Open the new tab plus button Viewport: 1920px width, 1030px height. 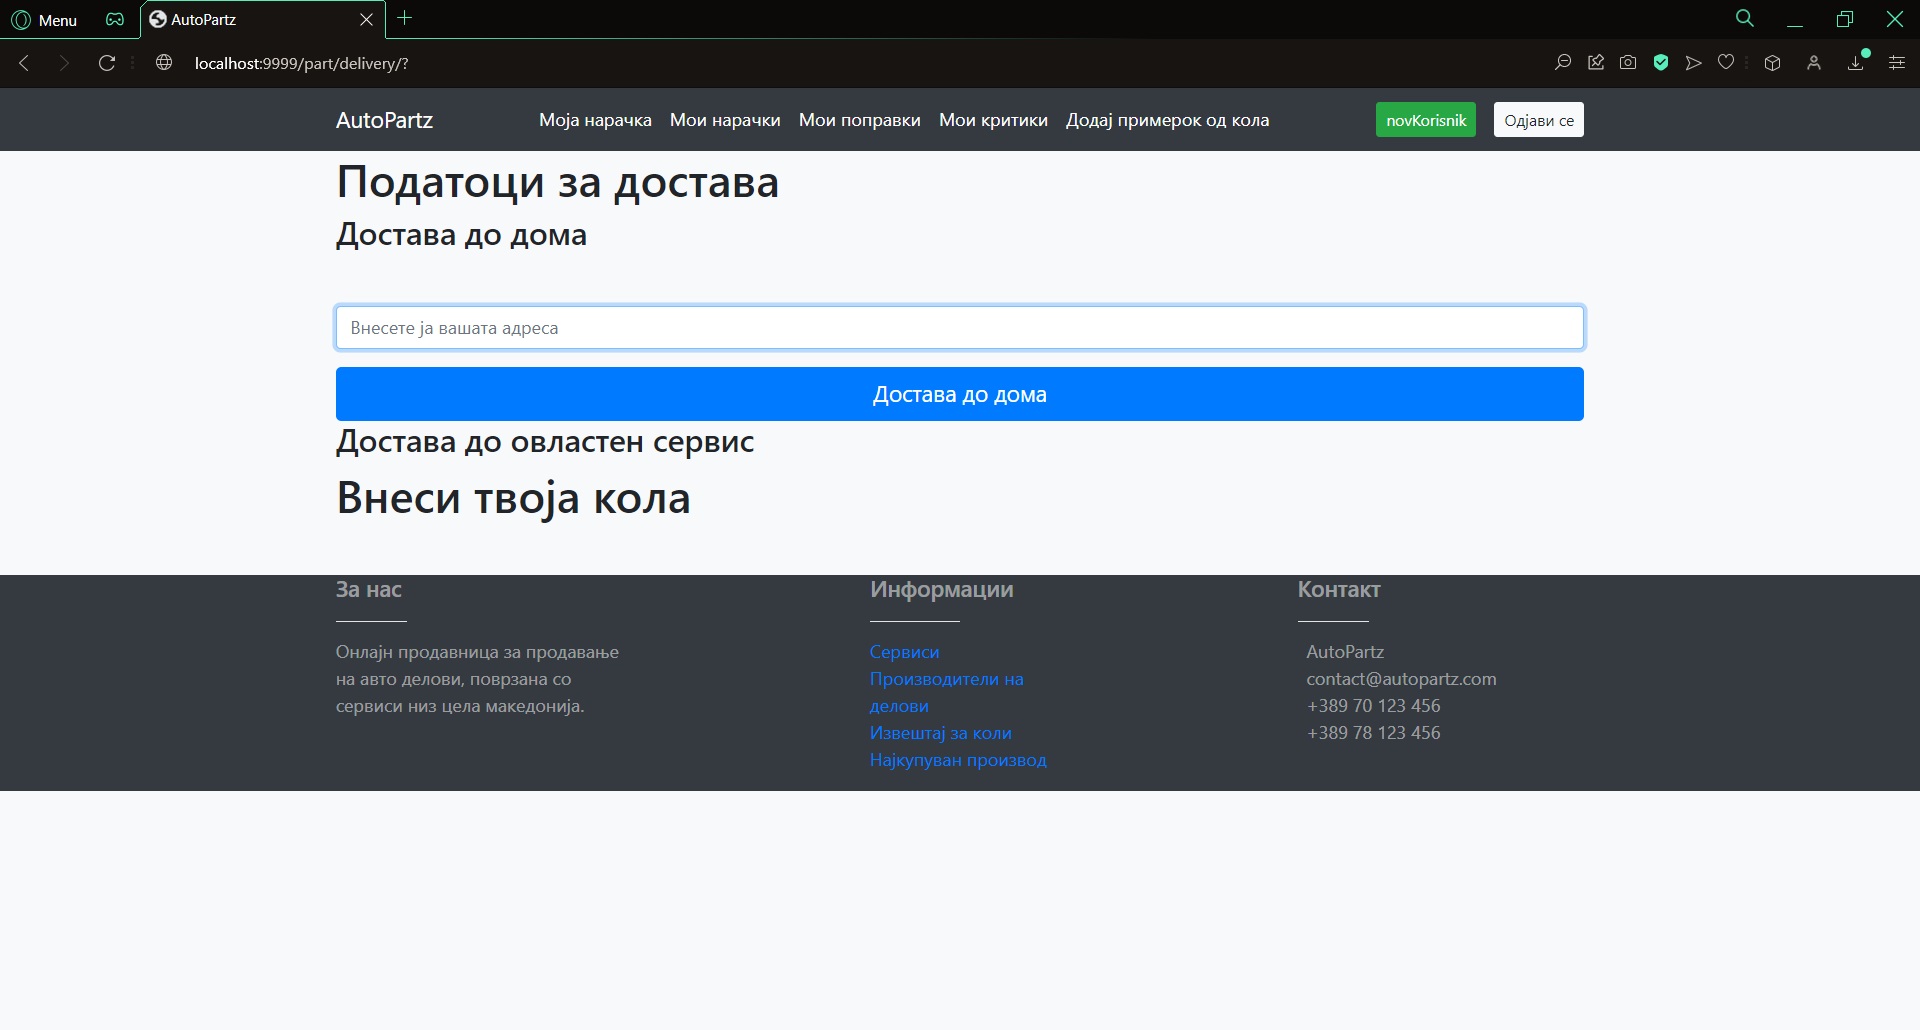[x=405, y=18]
